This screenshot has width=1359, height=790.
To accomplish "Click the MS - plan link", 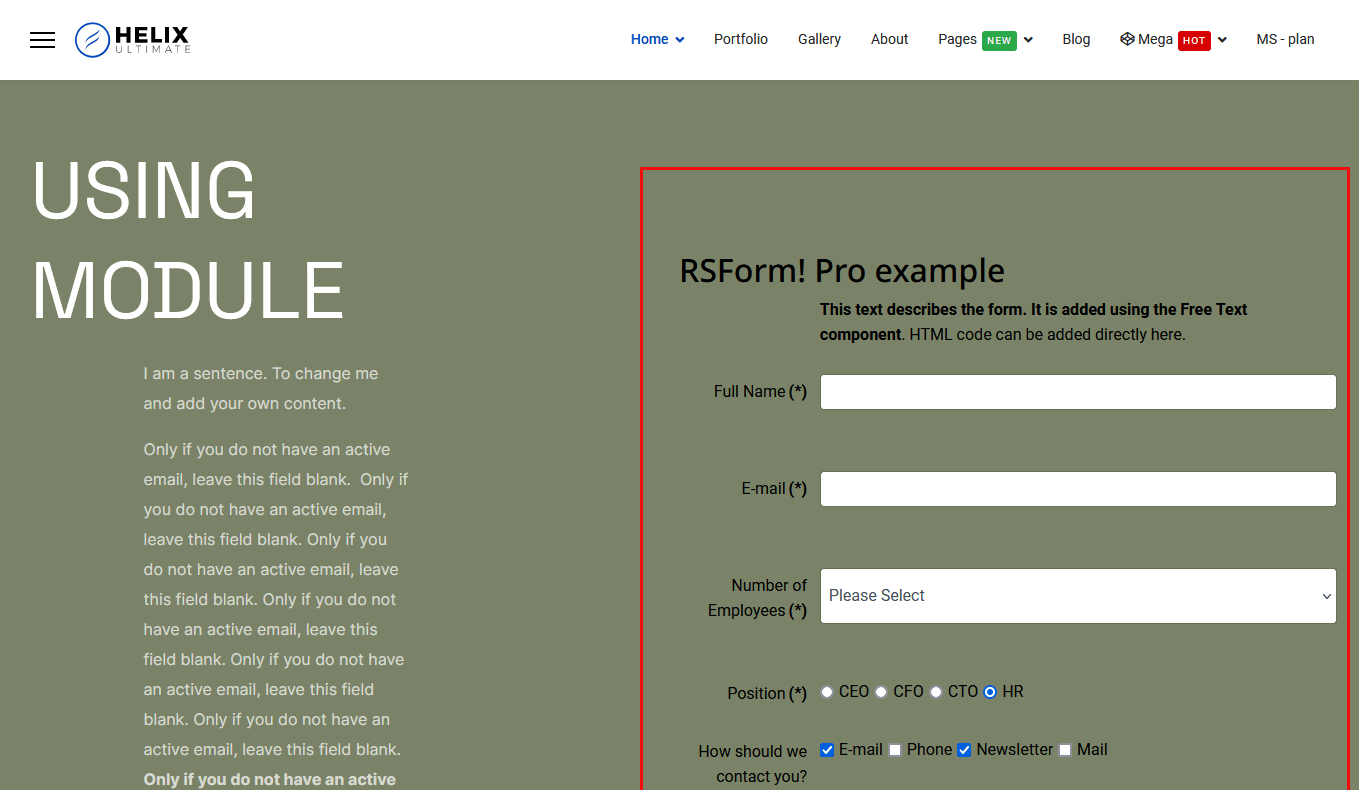I will [x=1285, y=39].
